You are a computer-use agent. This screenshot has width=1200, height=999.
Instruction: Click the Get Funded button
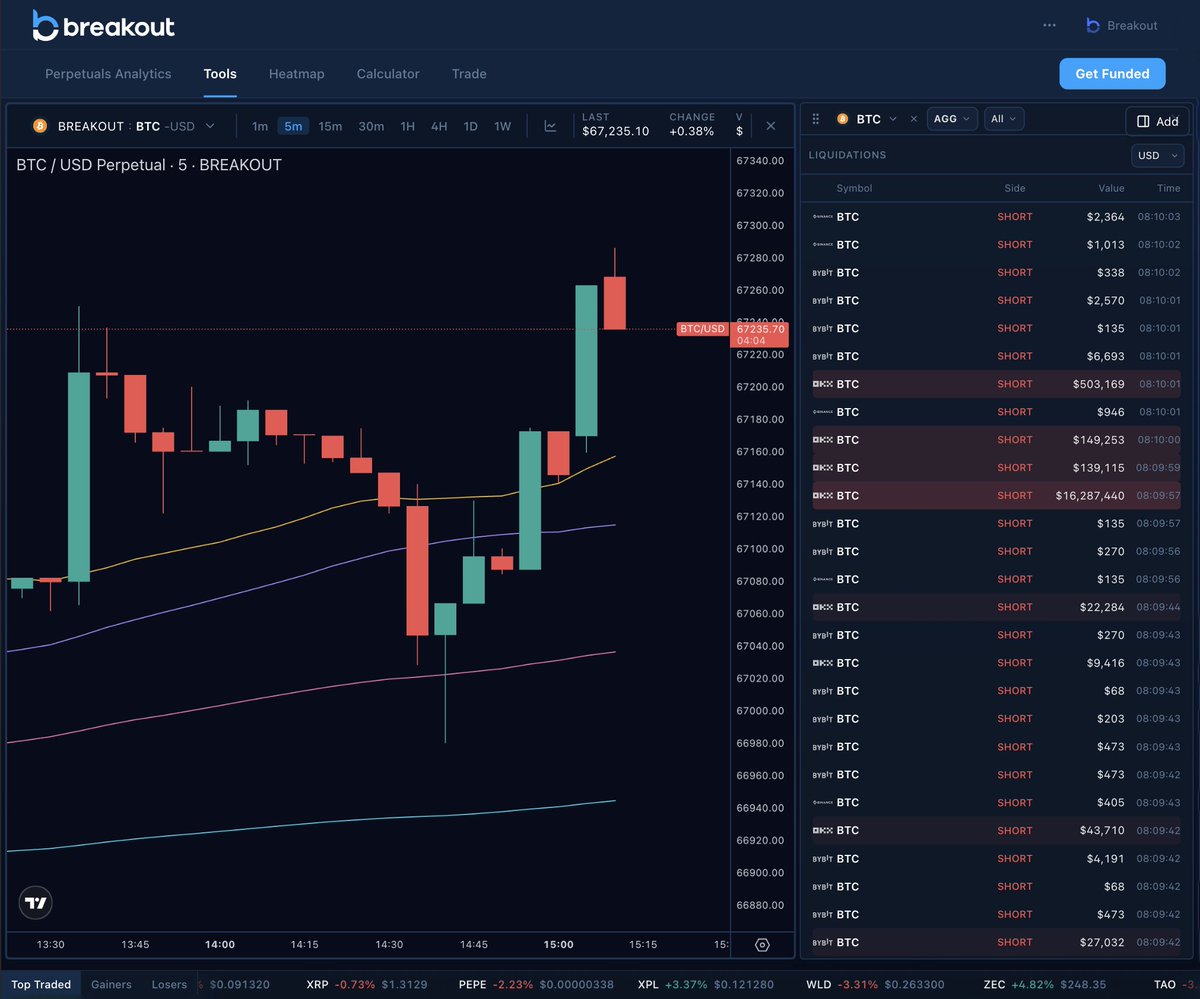(x=1112, y=73)
